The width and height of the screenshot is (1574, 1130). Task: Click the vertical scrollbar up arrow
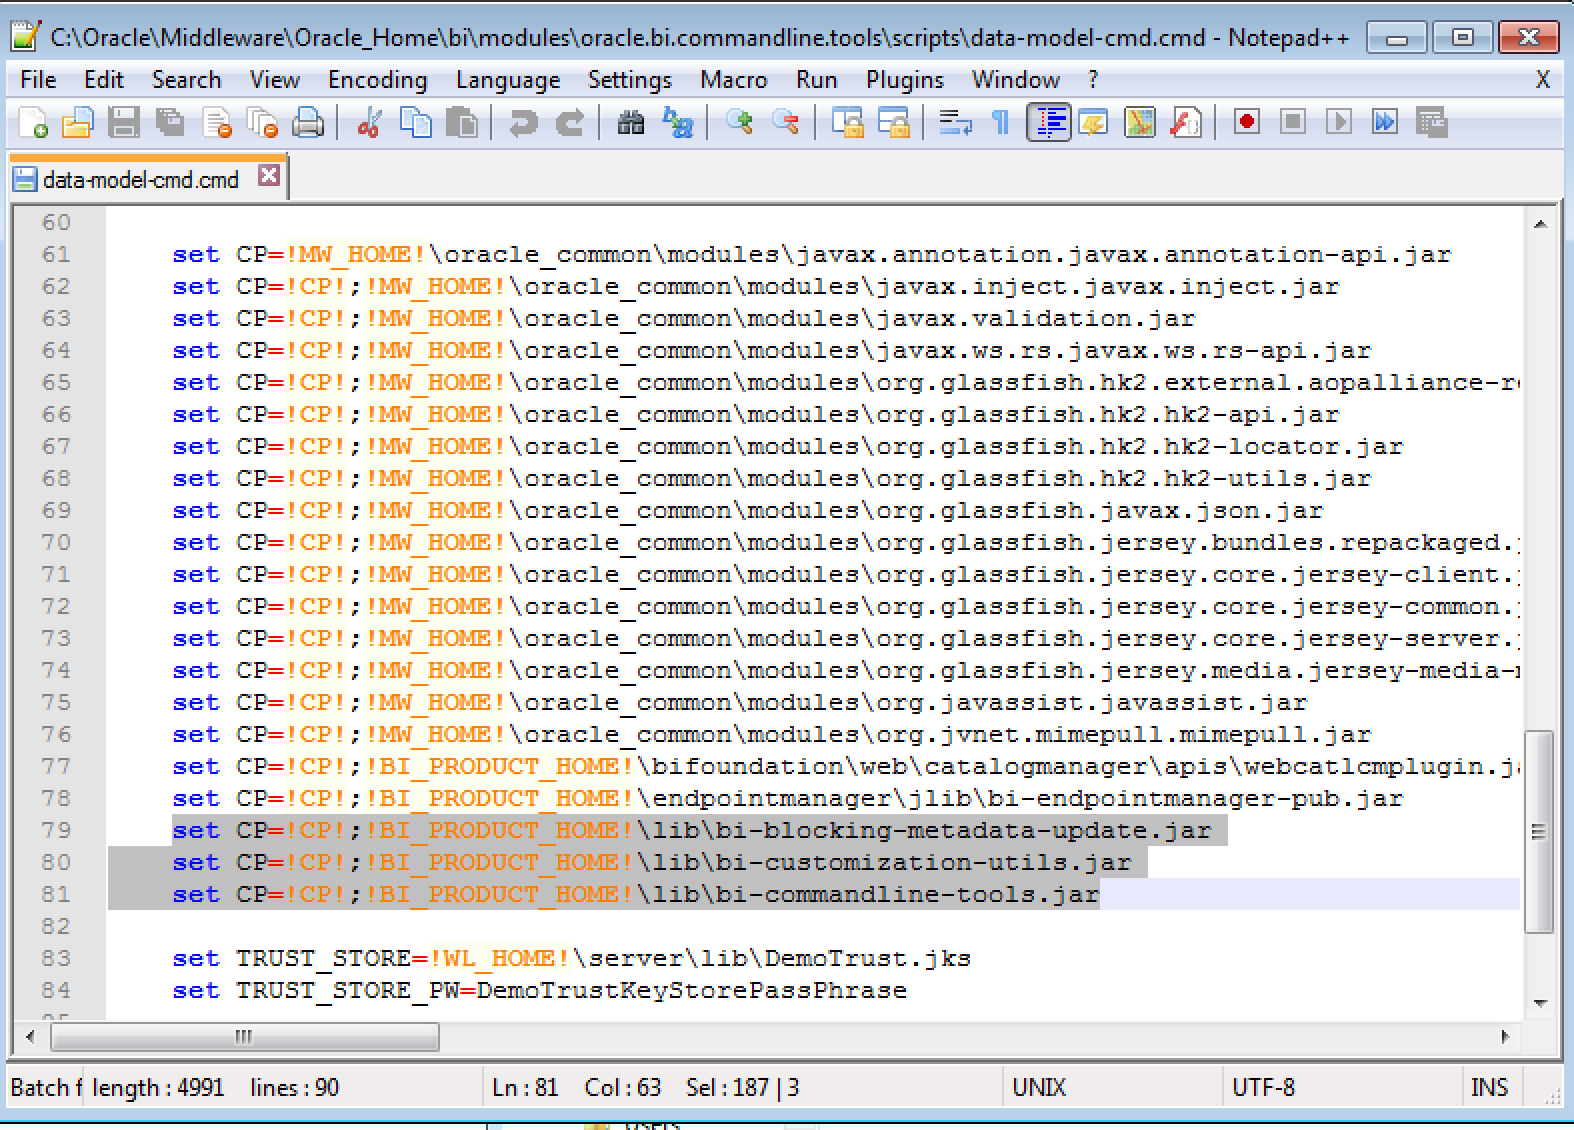click(x=1540, y=225)
